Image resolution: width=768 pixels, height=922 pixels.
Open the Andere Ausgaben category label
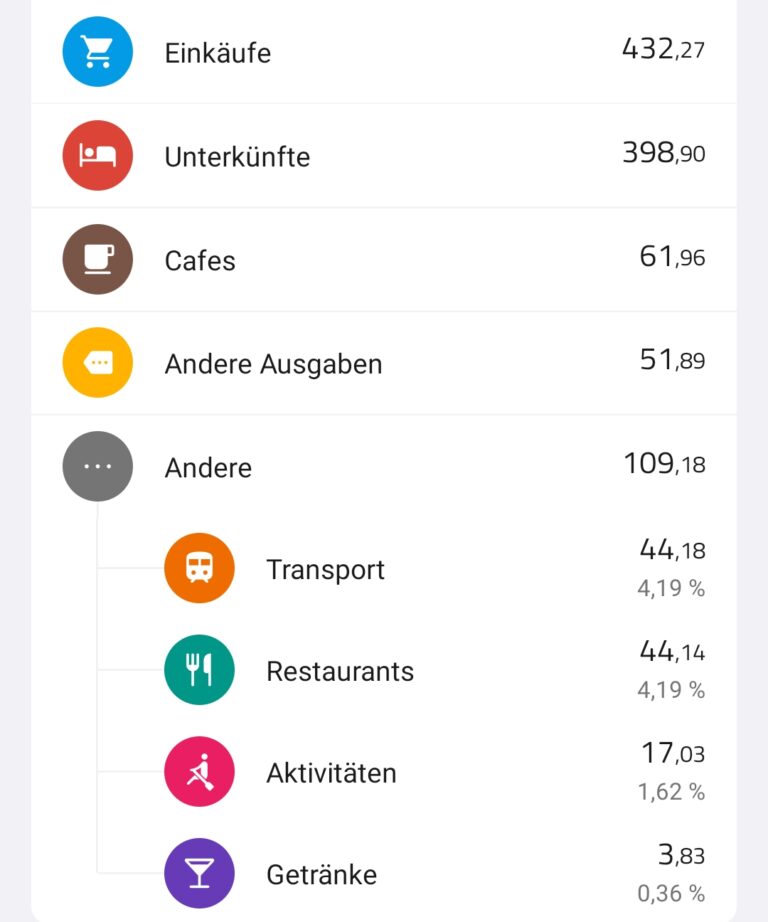point(273,364)
